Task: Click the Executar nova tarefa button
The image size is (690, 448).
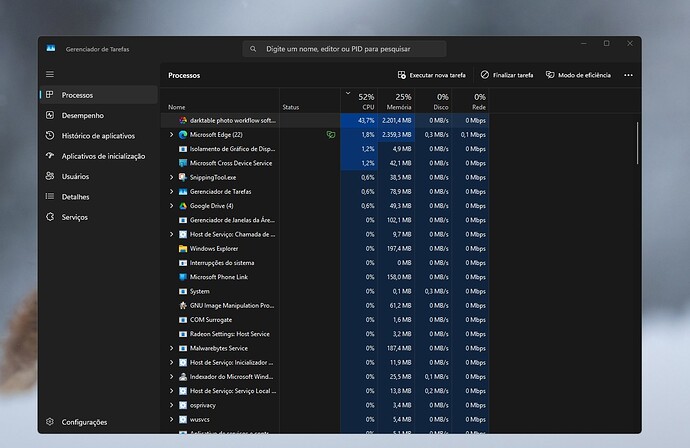Action: click(431, 75)
